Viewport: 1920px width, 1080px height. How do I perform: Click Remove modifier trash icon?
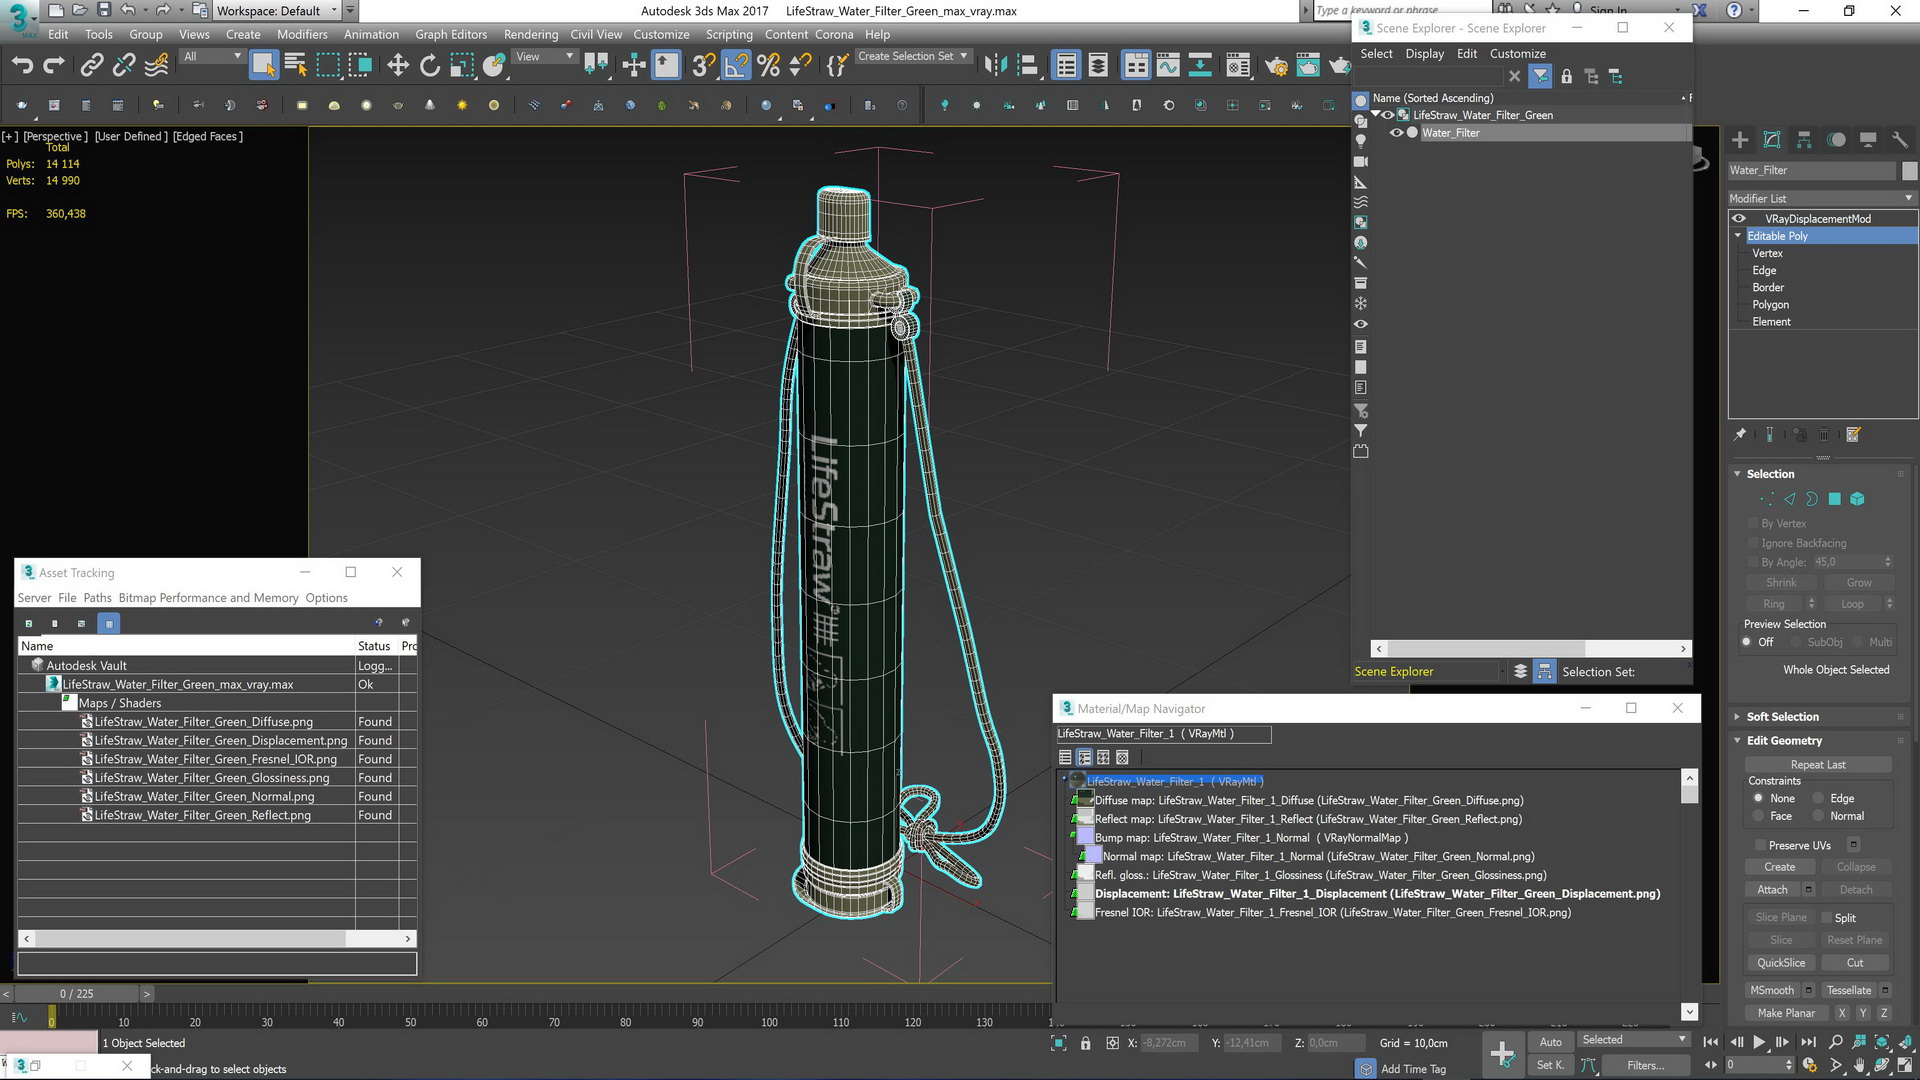point(1824,435)
